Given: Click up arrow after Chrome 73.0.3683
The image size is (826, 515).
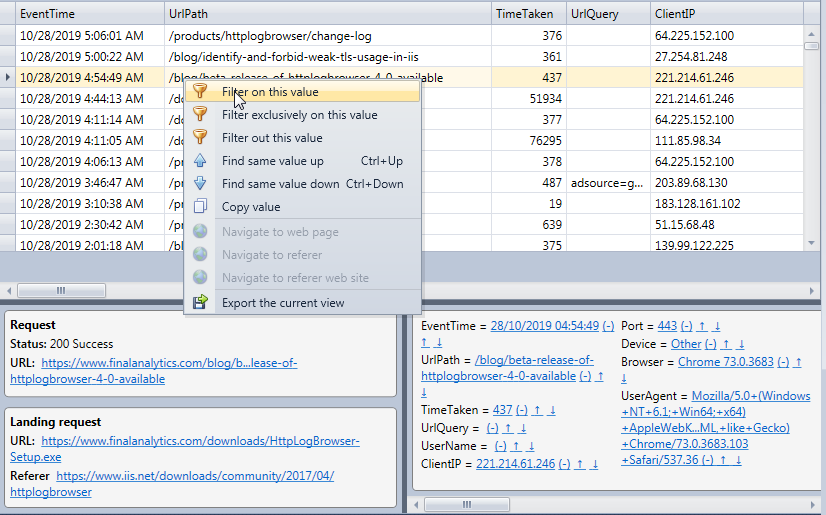Looking at the screenshot, I should tap(798, 362).
